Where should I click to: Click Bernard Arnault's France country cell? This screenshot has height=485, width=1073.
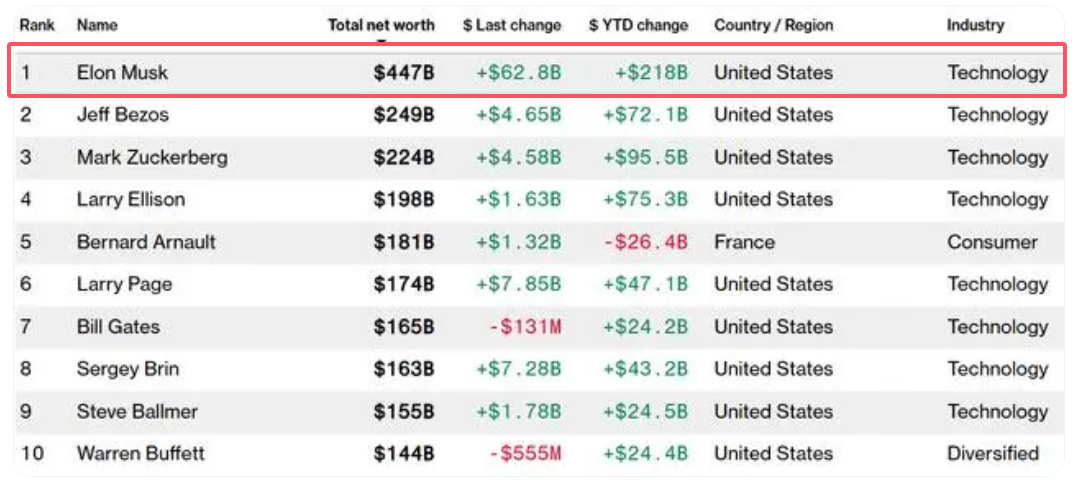(744, 242)
